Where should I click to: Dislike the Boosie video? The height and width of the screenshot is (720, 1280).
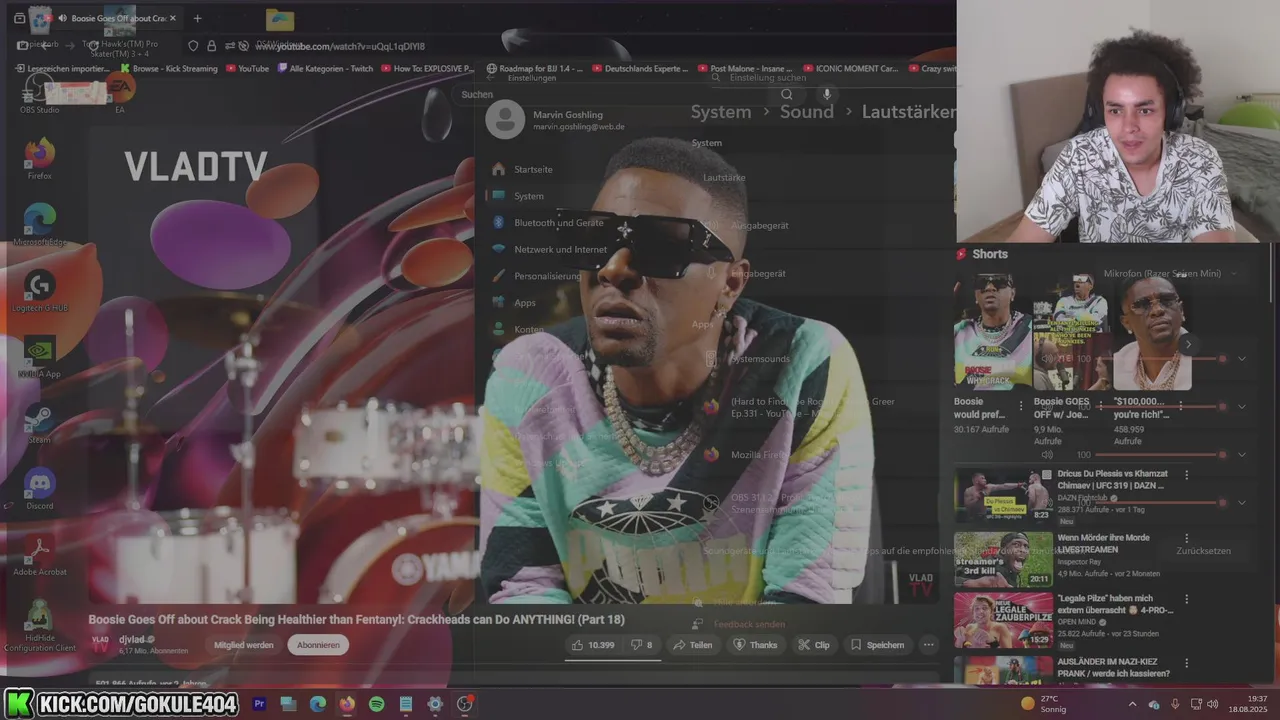click(641, 645)
